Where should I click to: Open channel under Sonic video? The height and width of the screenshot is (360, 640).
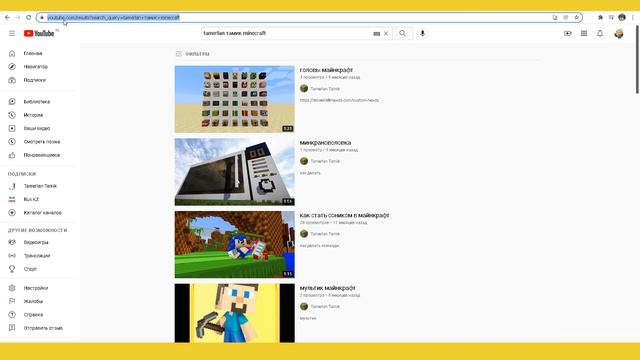325,234
